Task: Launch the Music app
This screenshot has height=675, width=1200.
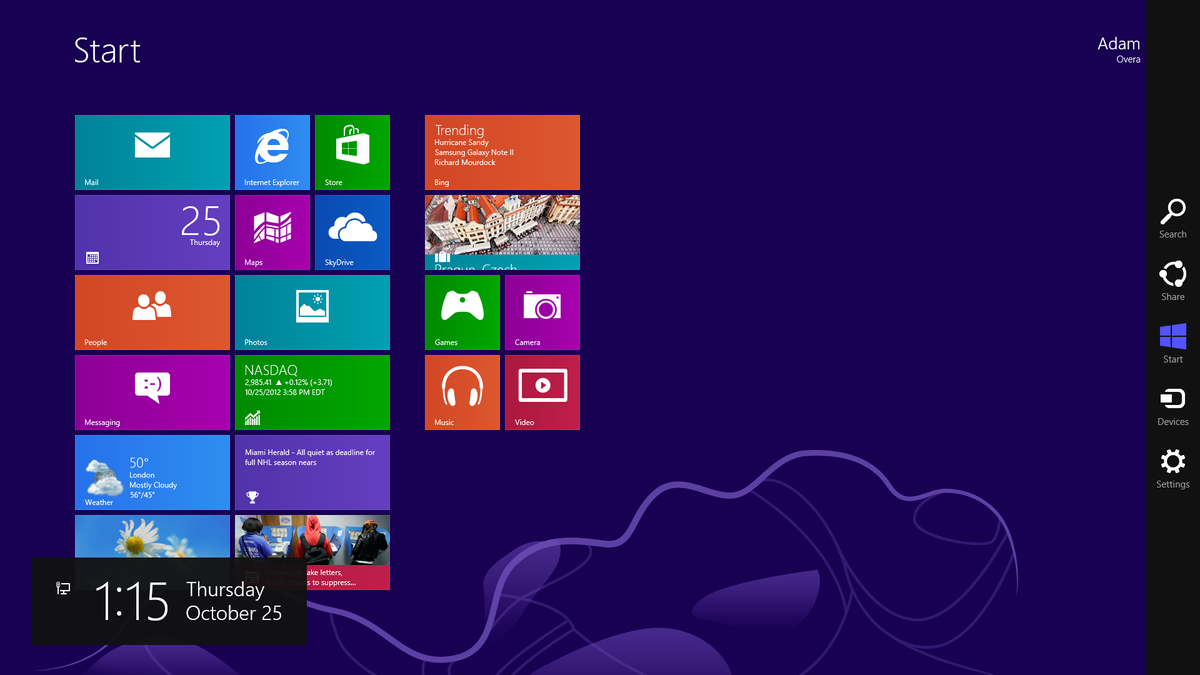Action: pos(462,392)
